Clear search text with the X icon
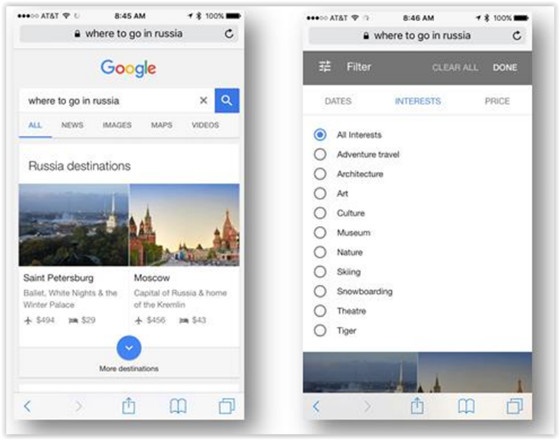Screen dimensions: 560x440 [x=204, y=100]
